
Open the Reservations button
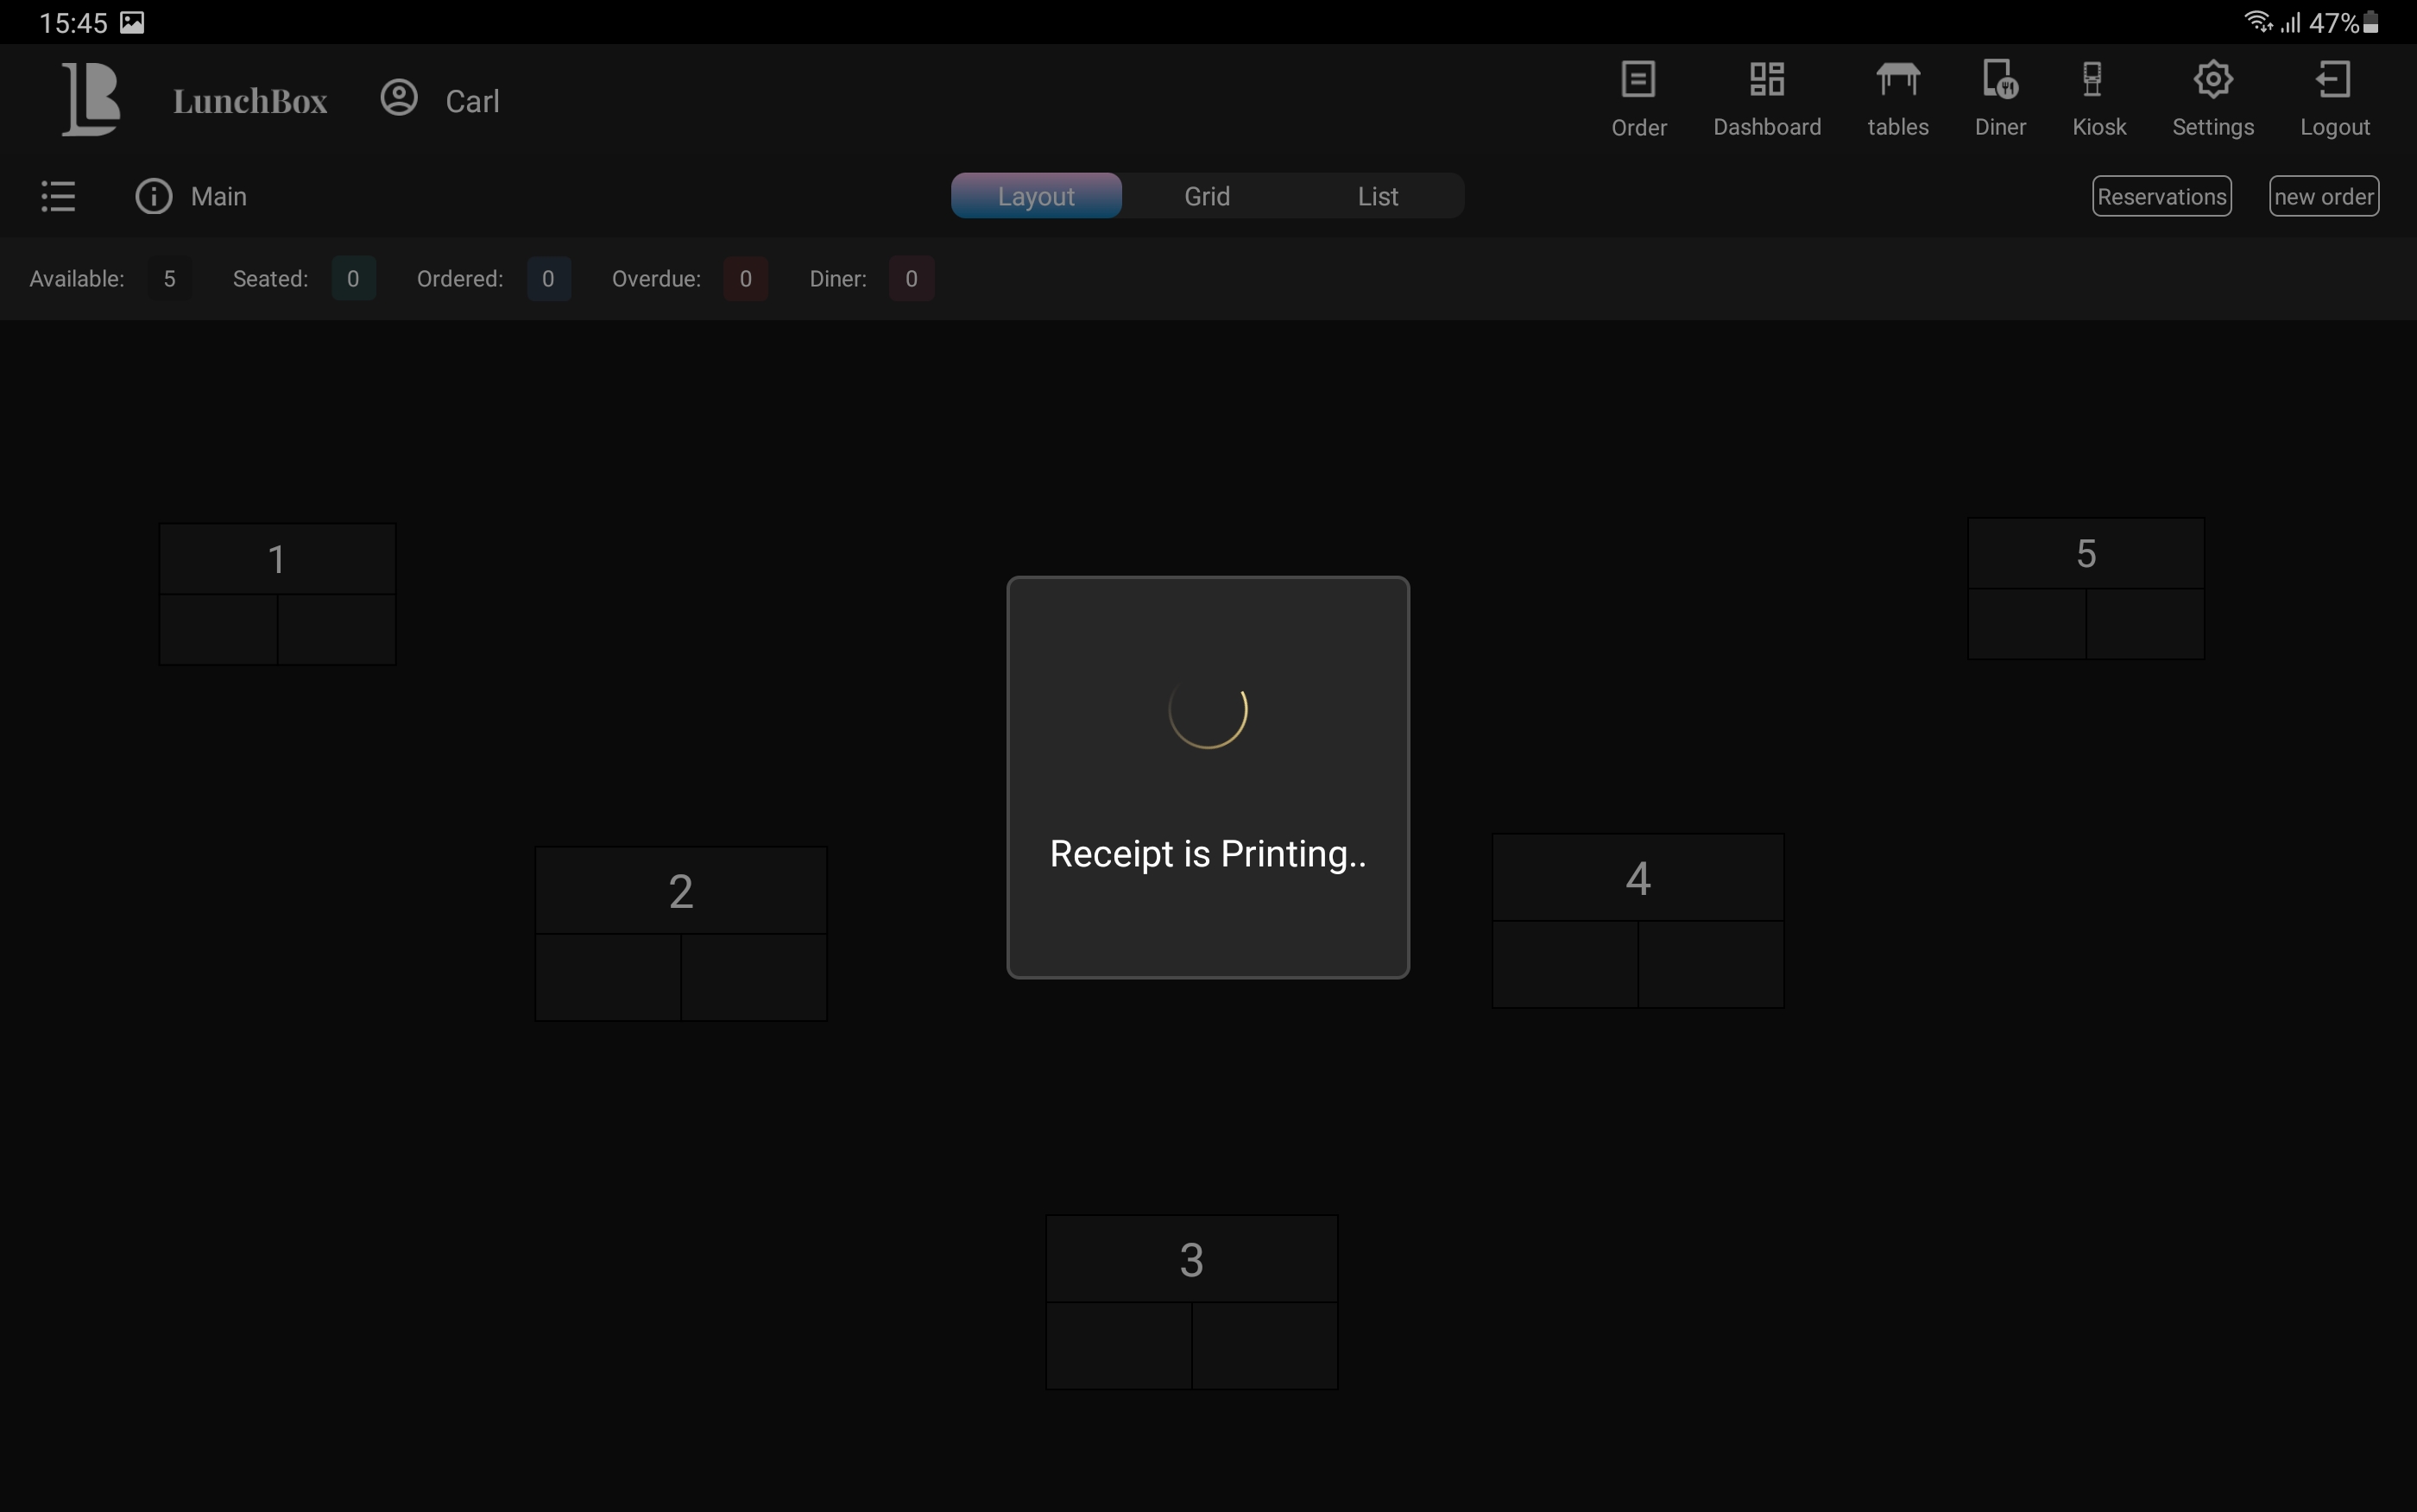tap(2161, 196)
